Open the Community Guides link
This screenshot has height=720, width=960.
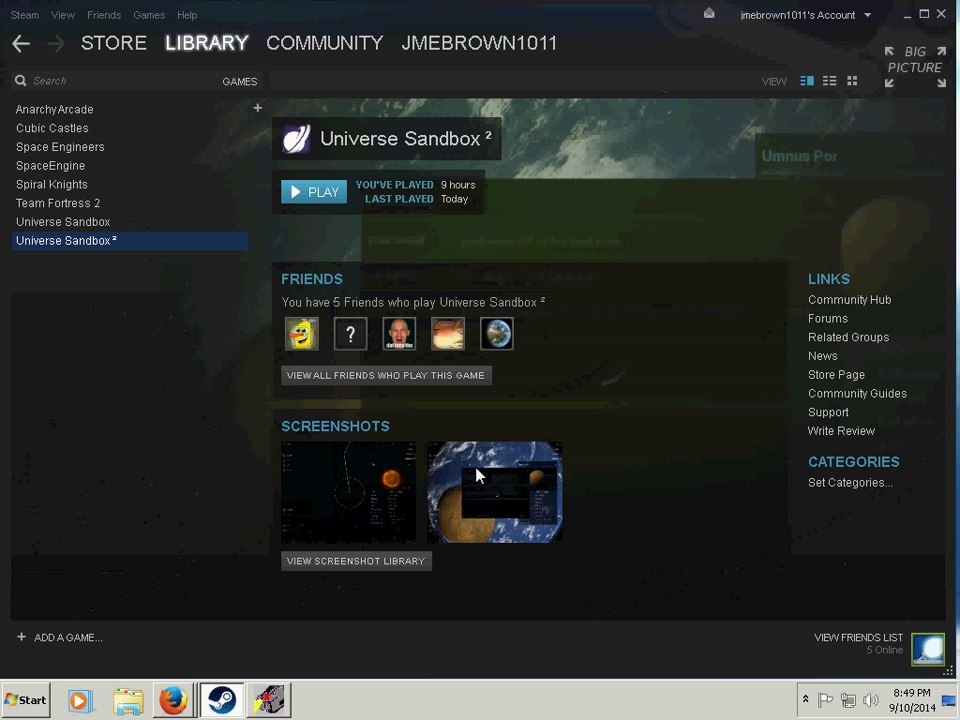click(857, 393)
